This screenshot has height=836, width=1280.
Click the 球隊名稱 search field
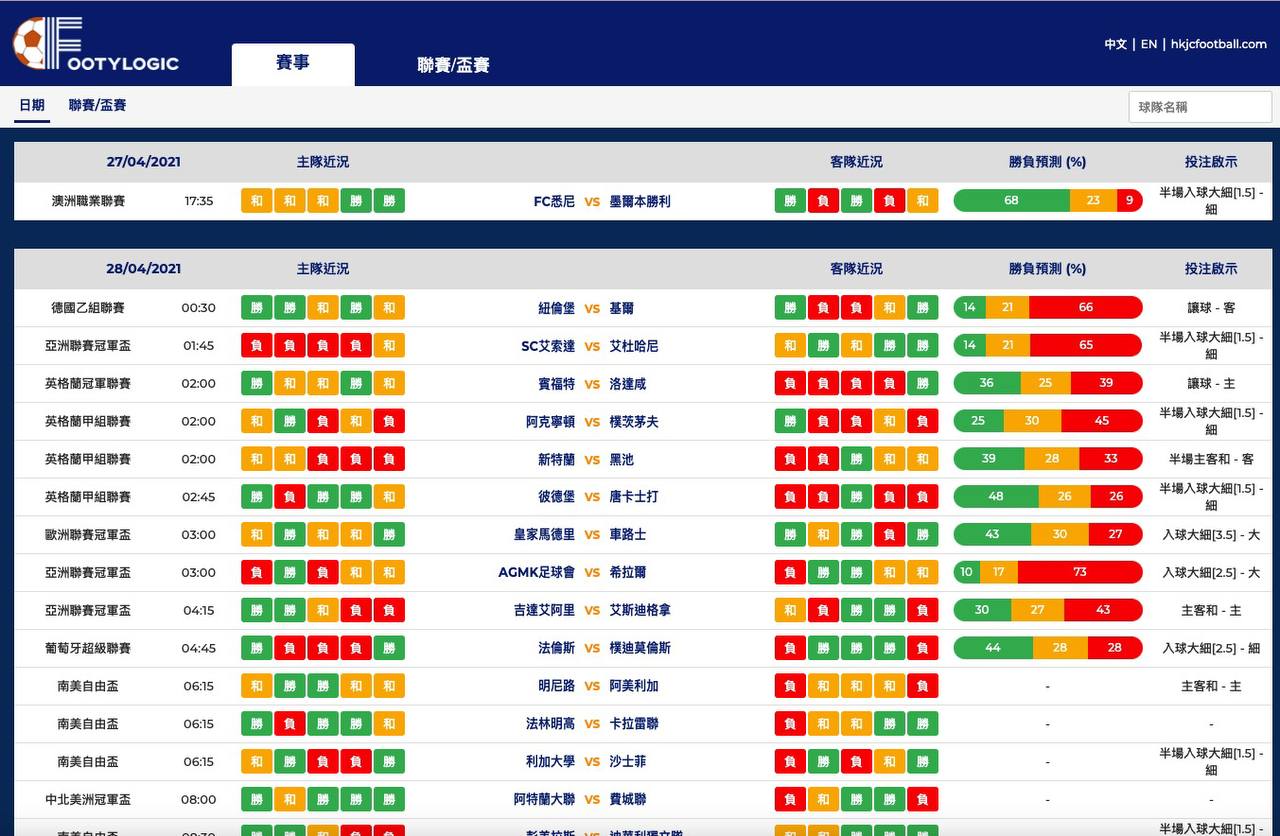(x=1200, y=107)
